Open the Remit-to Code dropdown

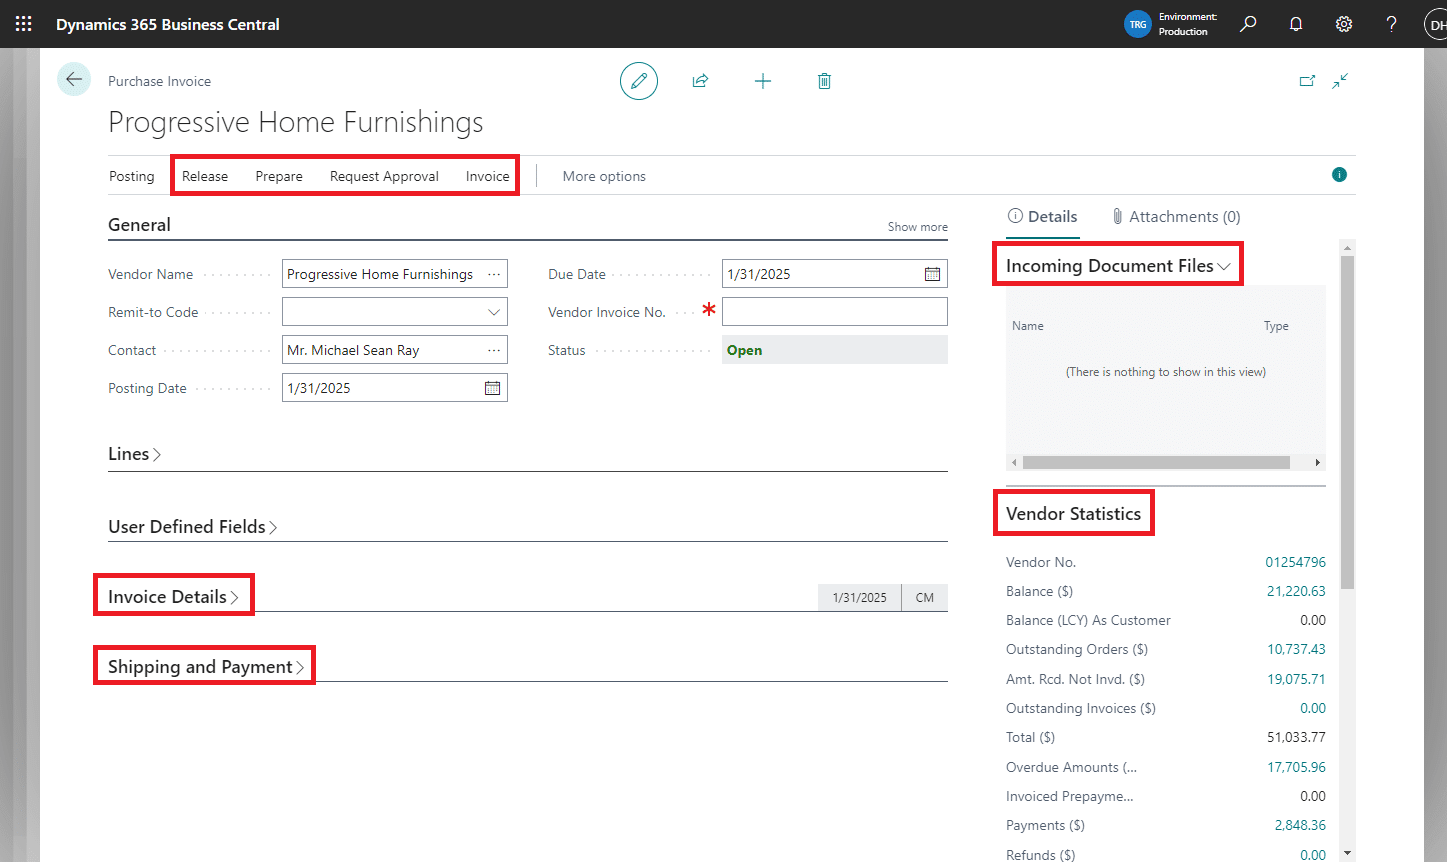click(x=494, y=312)
